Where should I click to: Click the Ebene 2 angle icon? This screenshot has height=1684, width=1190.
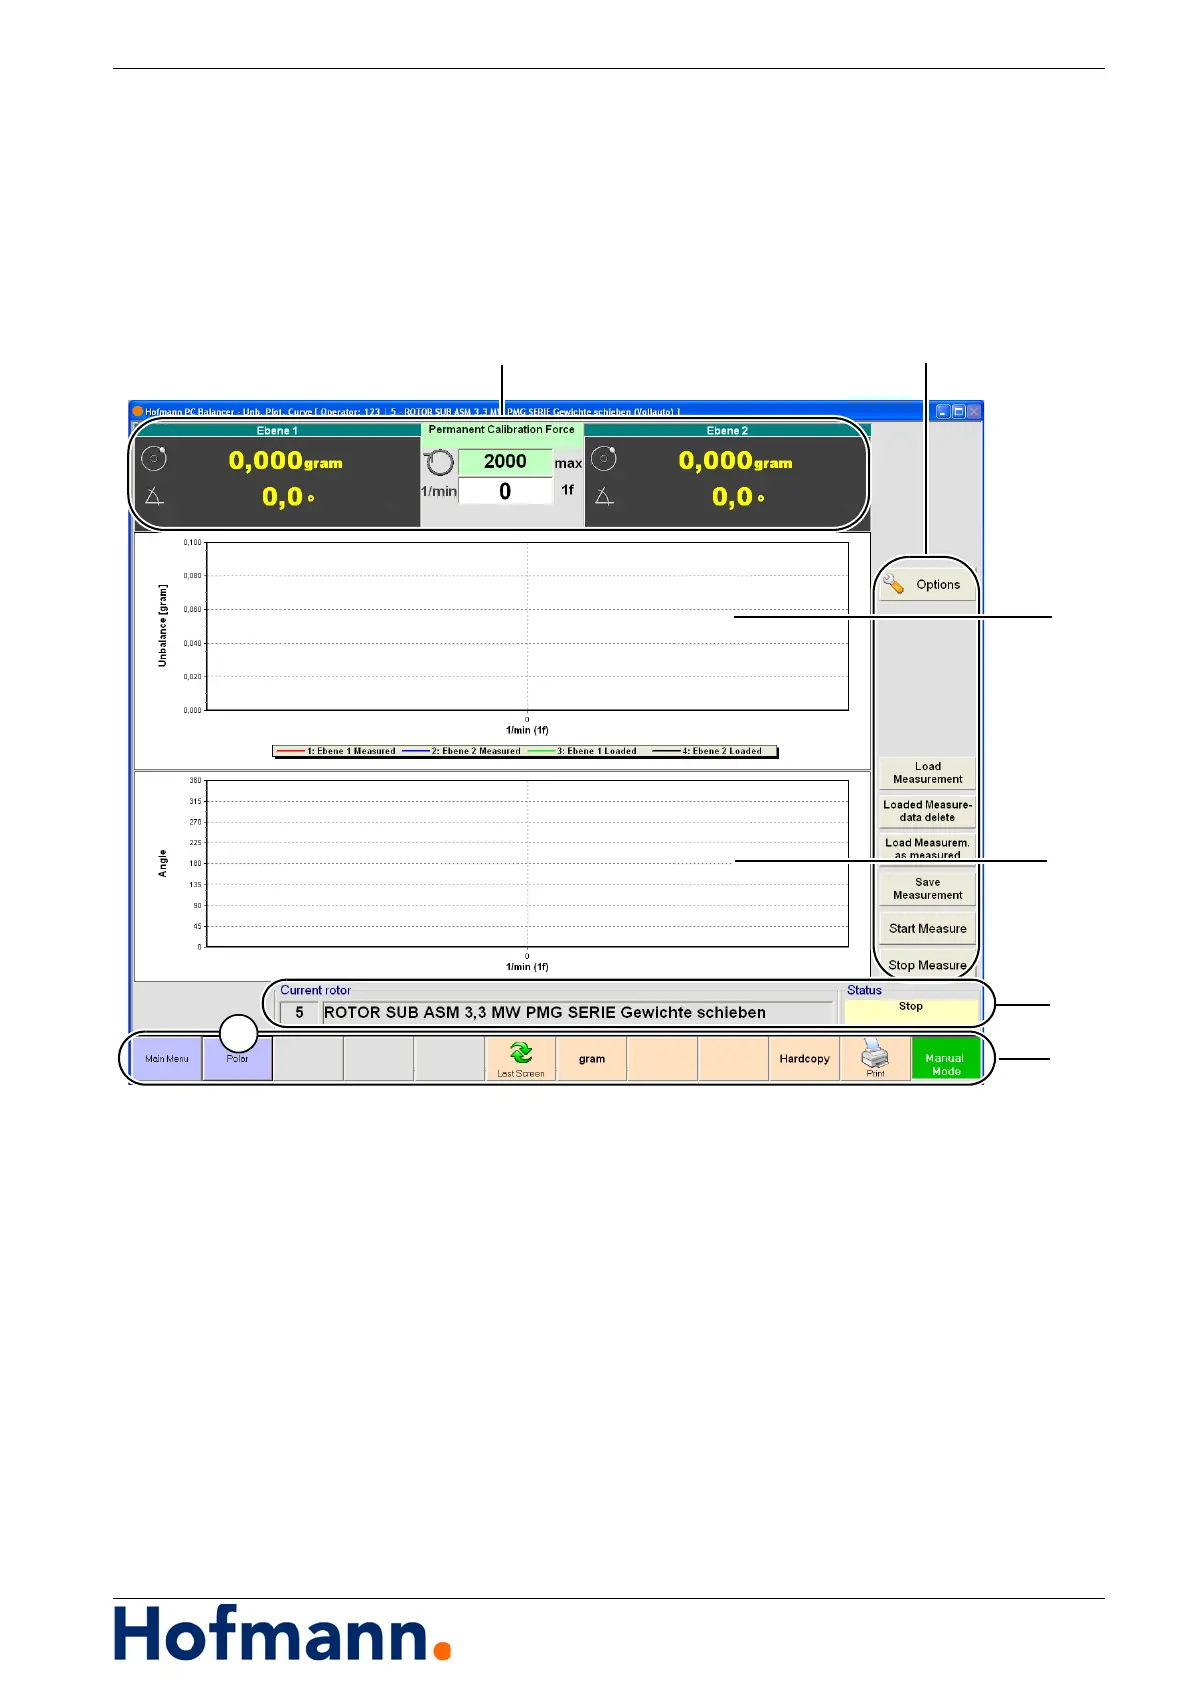point(603,496)
